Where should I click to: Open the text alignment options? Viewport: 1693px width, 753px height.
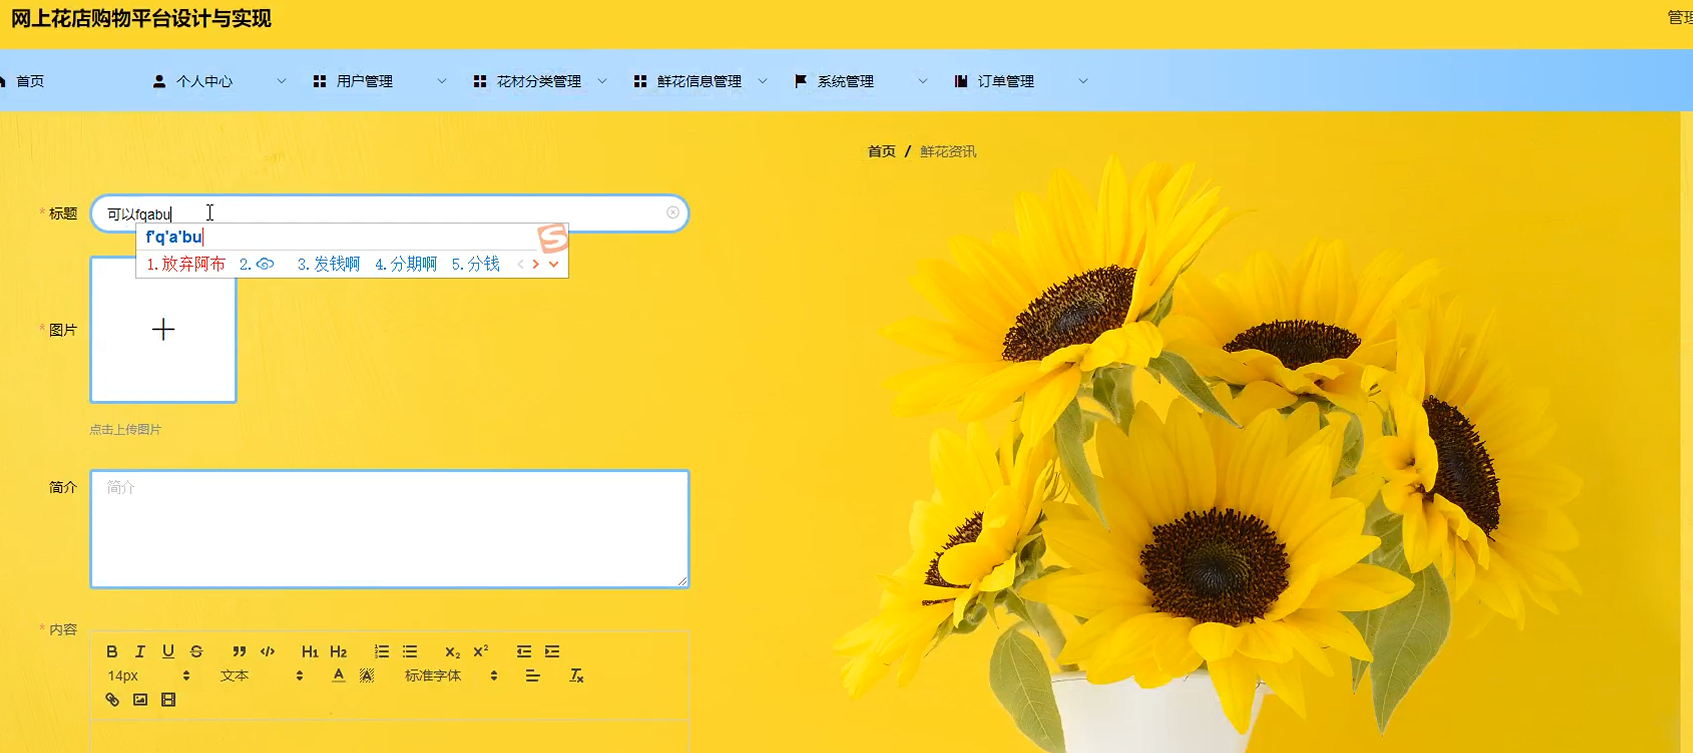[532, 676]
